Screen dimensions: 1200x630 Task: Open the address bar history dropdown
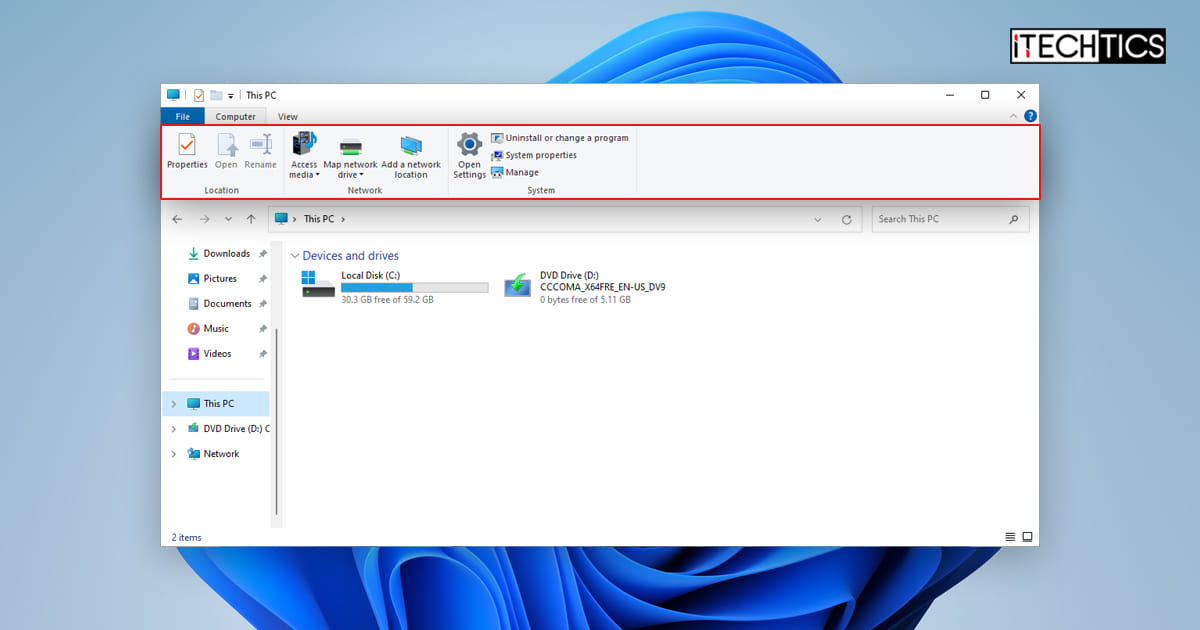pyautogui.click(x=818, y=218)
